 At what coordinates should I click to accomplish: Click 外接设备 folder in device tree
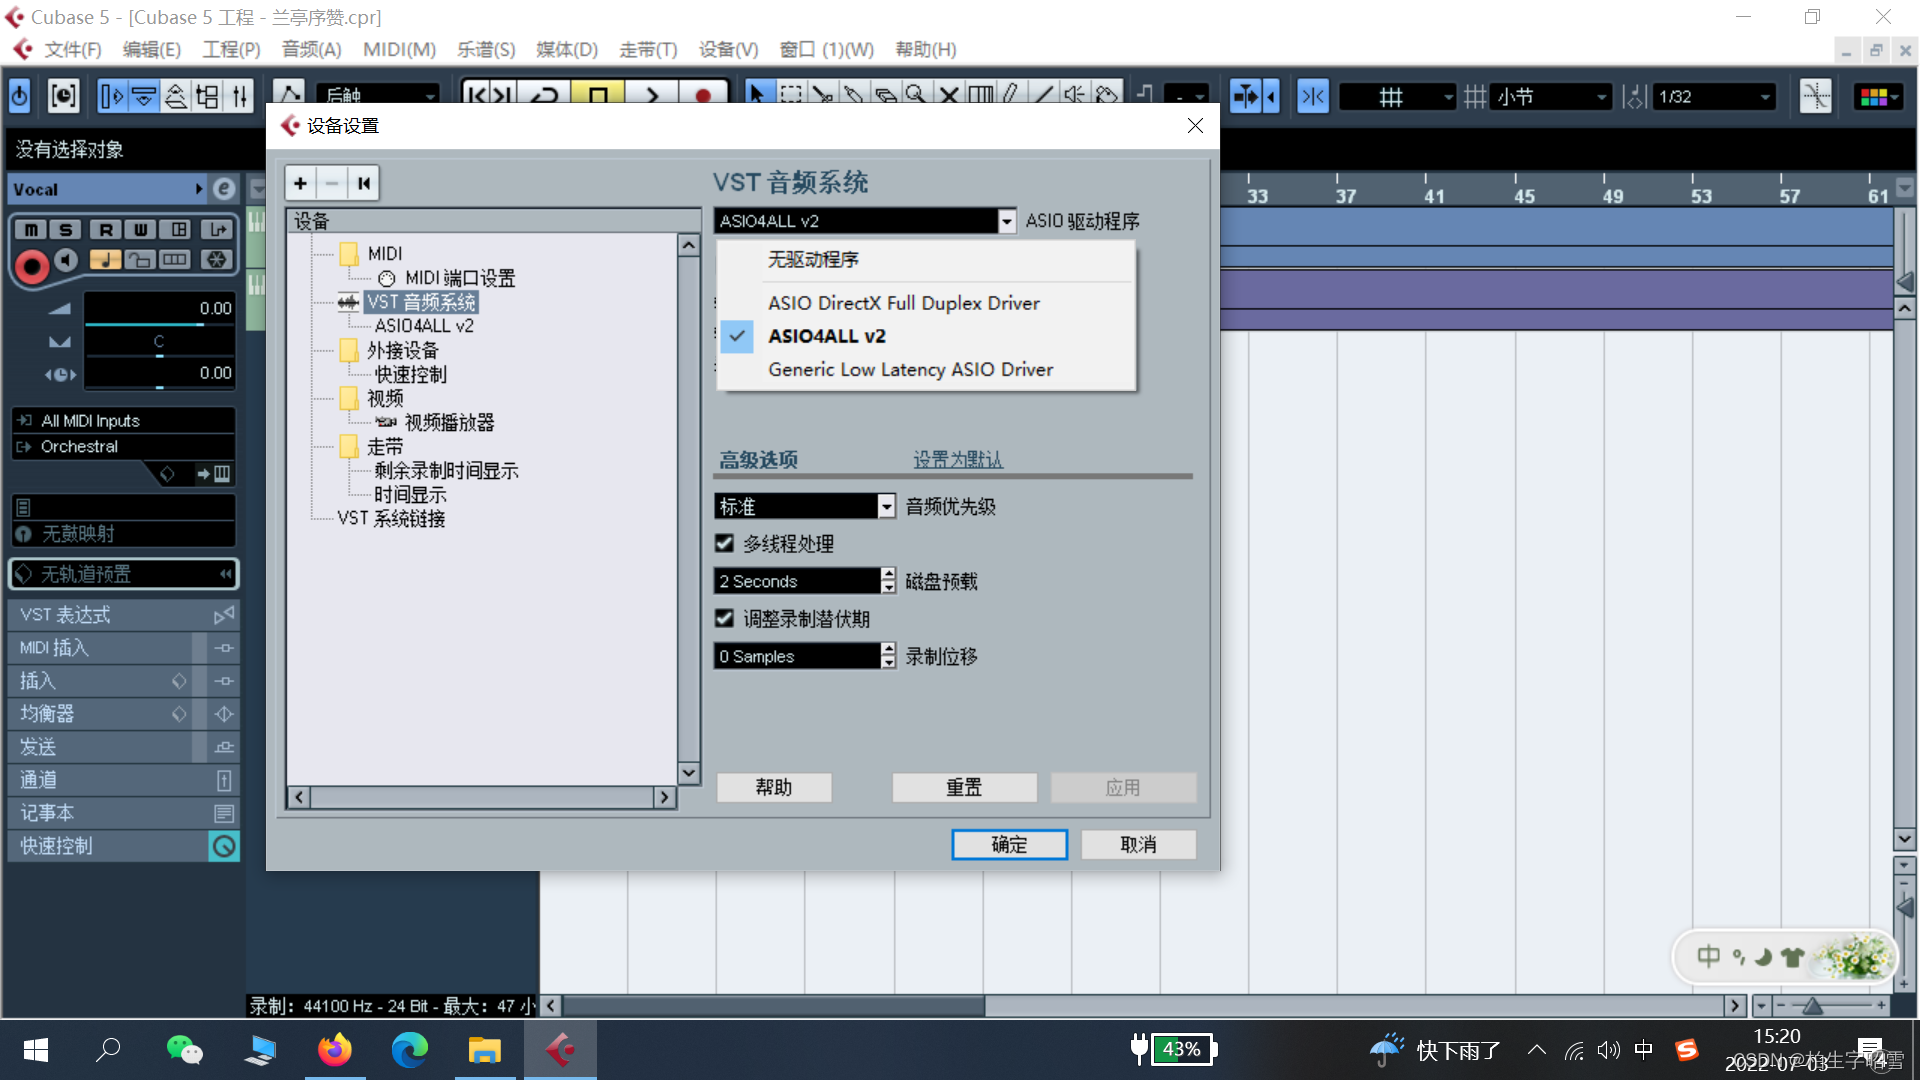coord(398,349)
